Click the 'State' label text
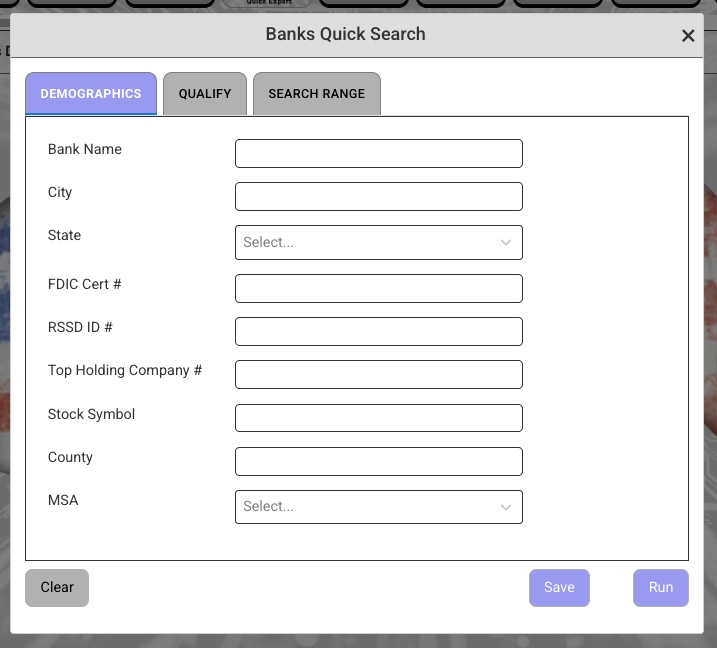This screenshot has height=648, width=717. point(64,235)
